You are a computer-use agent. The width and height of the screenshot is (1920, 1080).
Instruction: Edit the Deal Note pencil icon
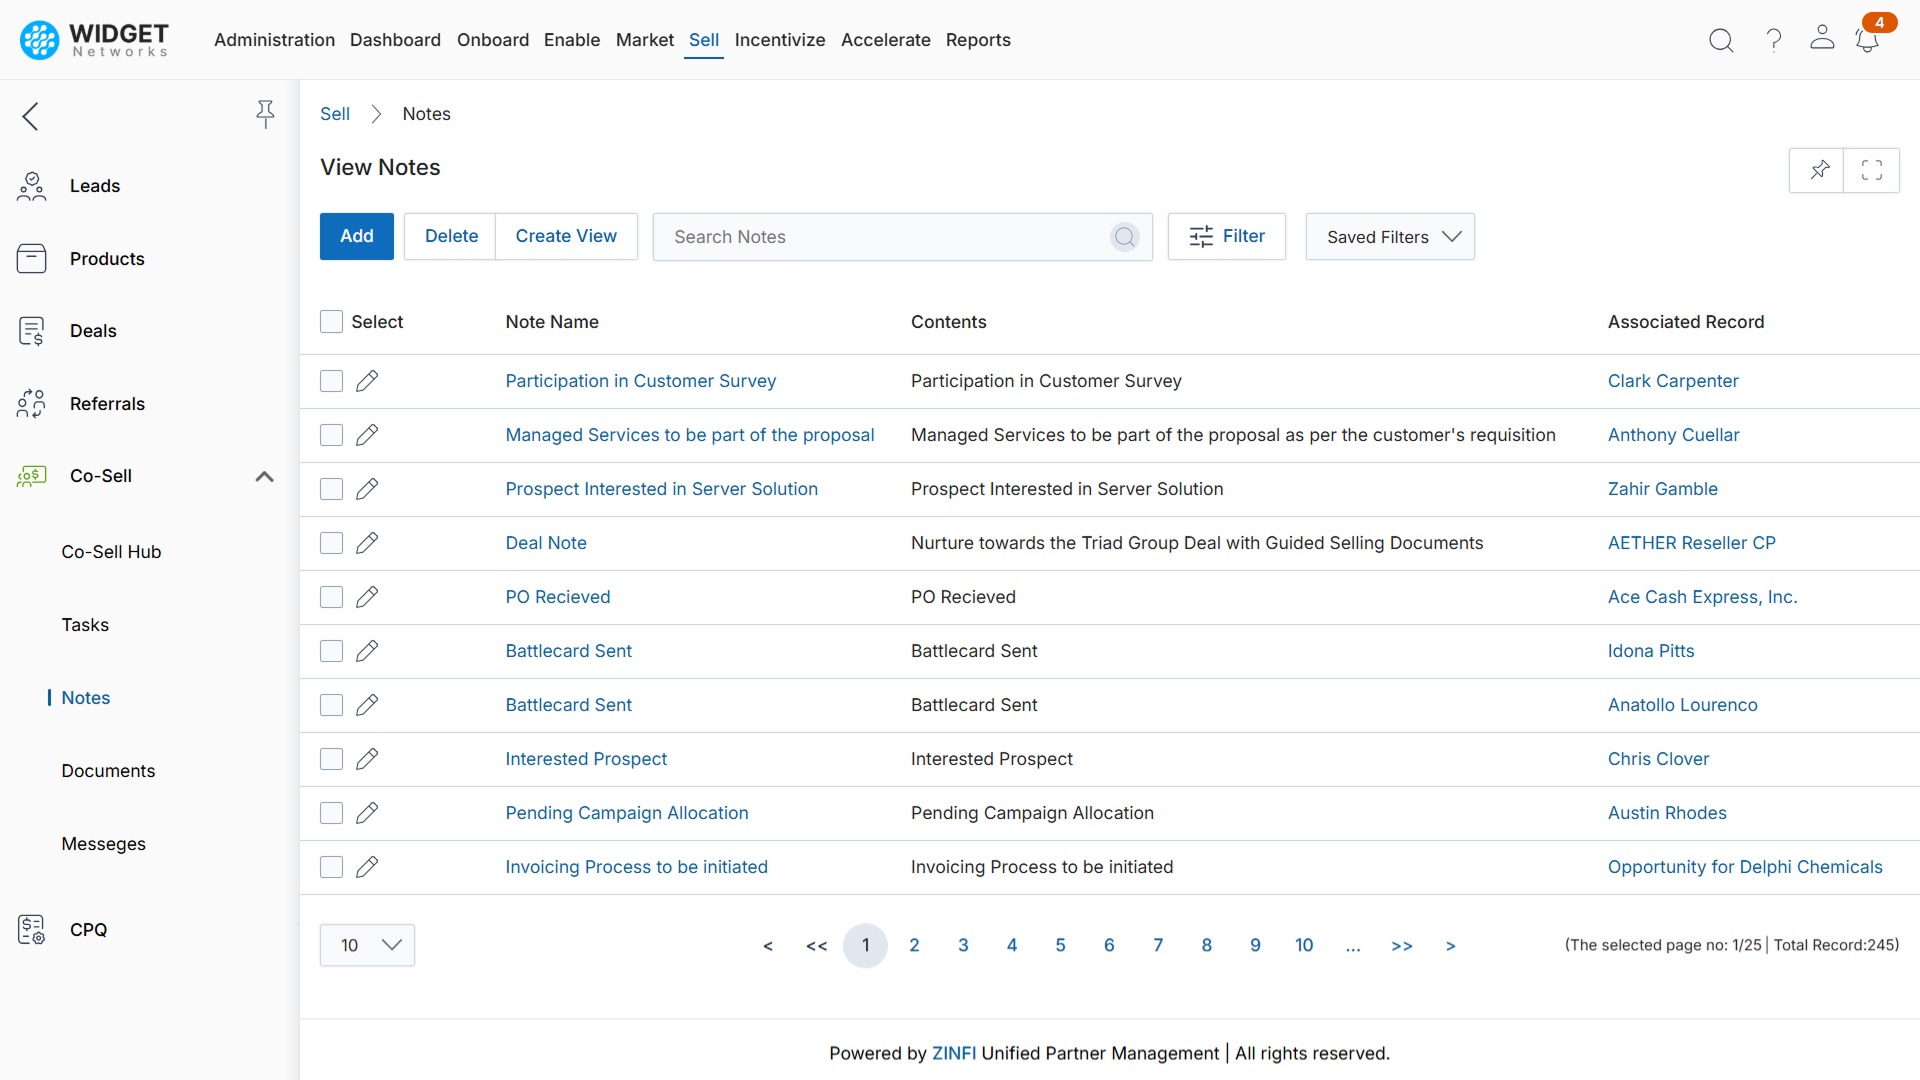(367, 543)
